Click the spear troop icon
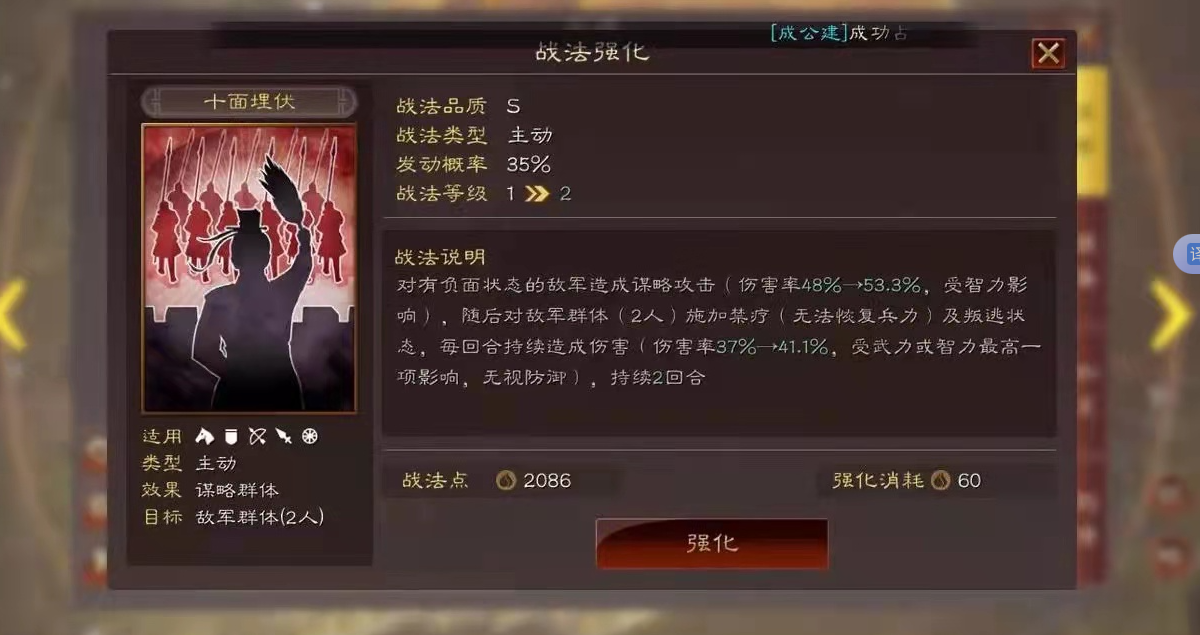The width and height of the screenshot is (1200, 635). coord(284,436)
